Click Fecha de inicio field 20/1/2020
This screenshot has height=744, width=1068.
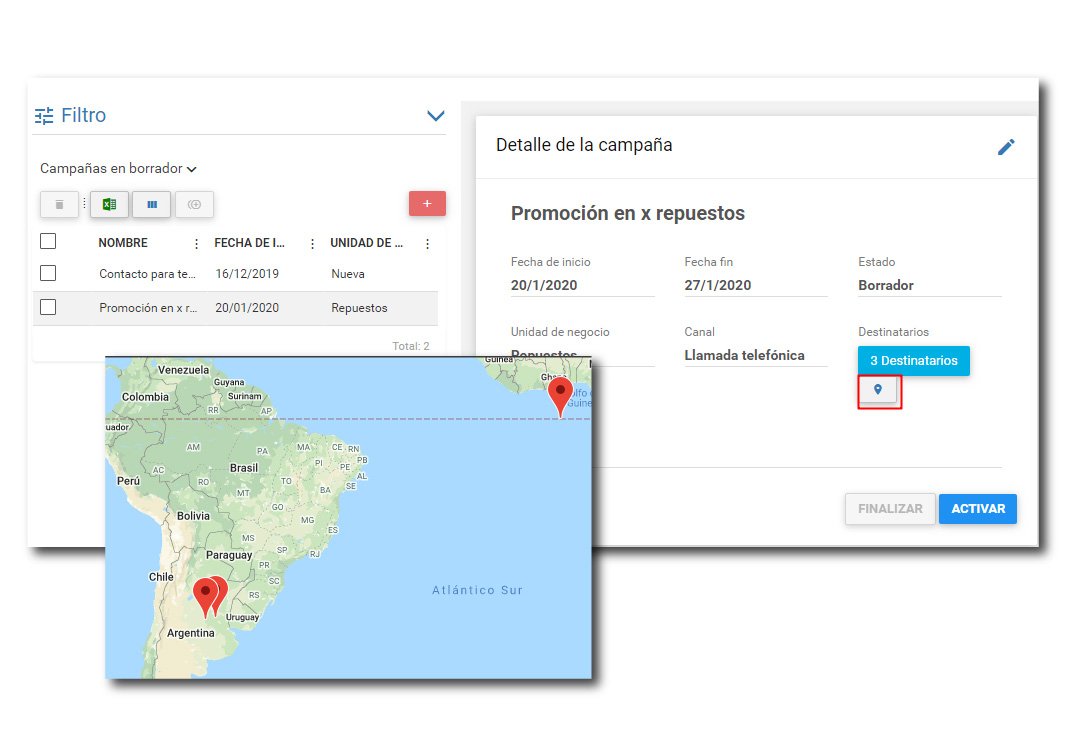582,285
